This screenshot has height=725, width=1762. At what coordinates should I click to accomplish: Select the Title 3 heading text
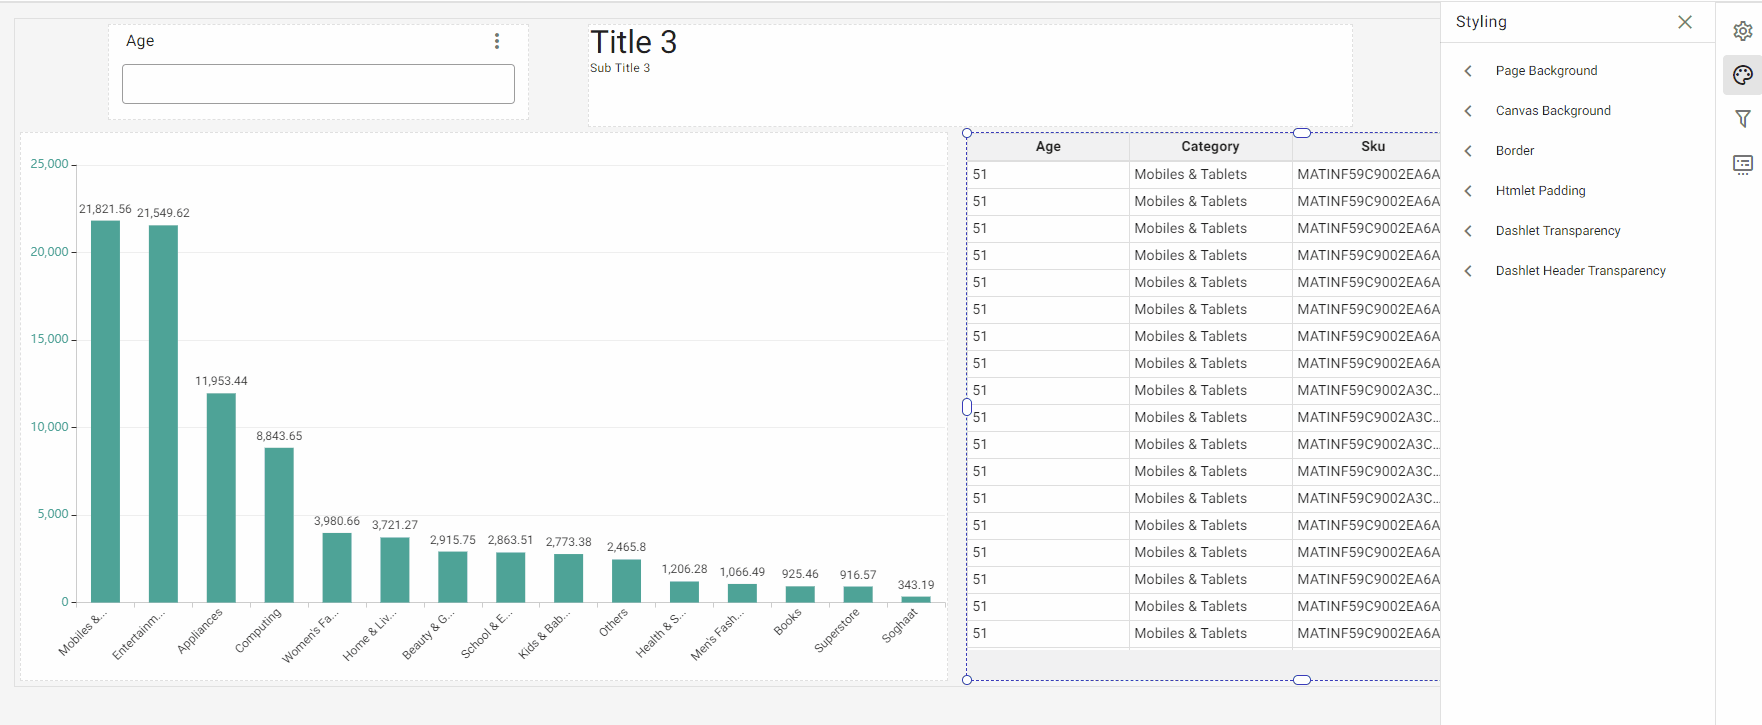pos(633,42)
